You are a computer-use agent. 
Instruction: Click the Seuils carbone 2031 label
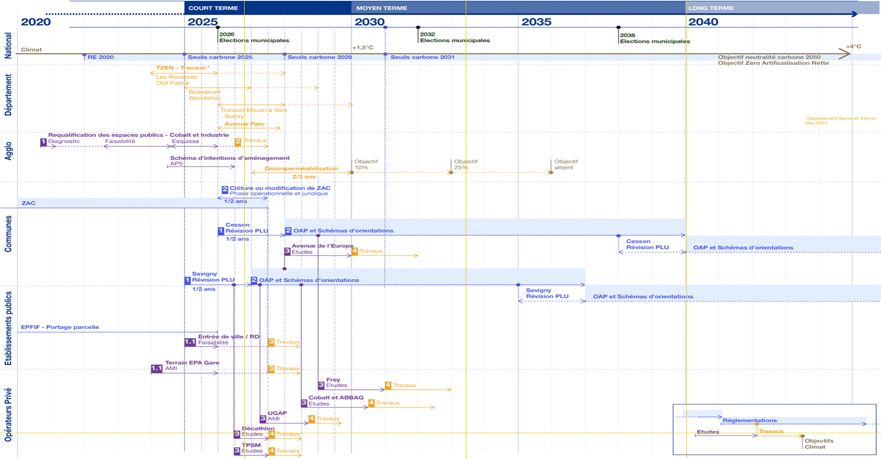point(422,57)
